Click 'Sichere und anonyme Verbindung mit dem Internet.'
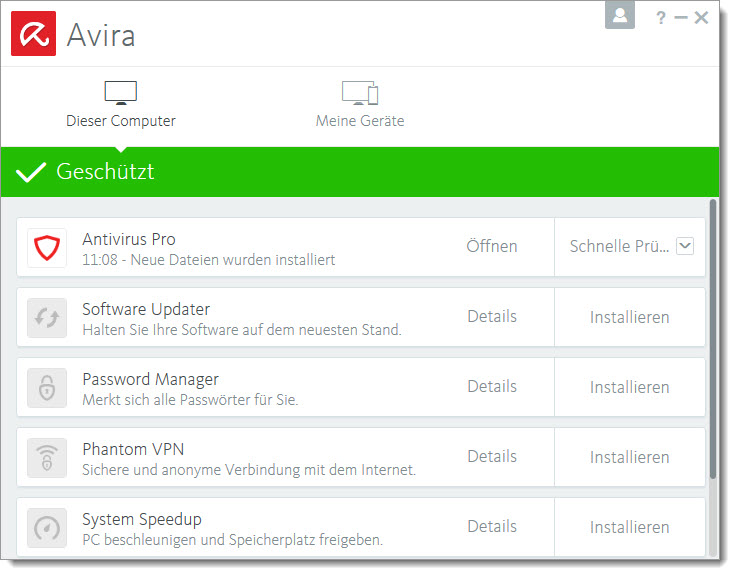735x575 pixels. (x=249, y=470)
